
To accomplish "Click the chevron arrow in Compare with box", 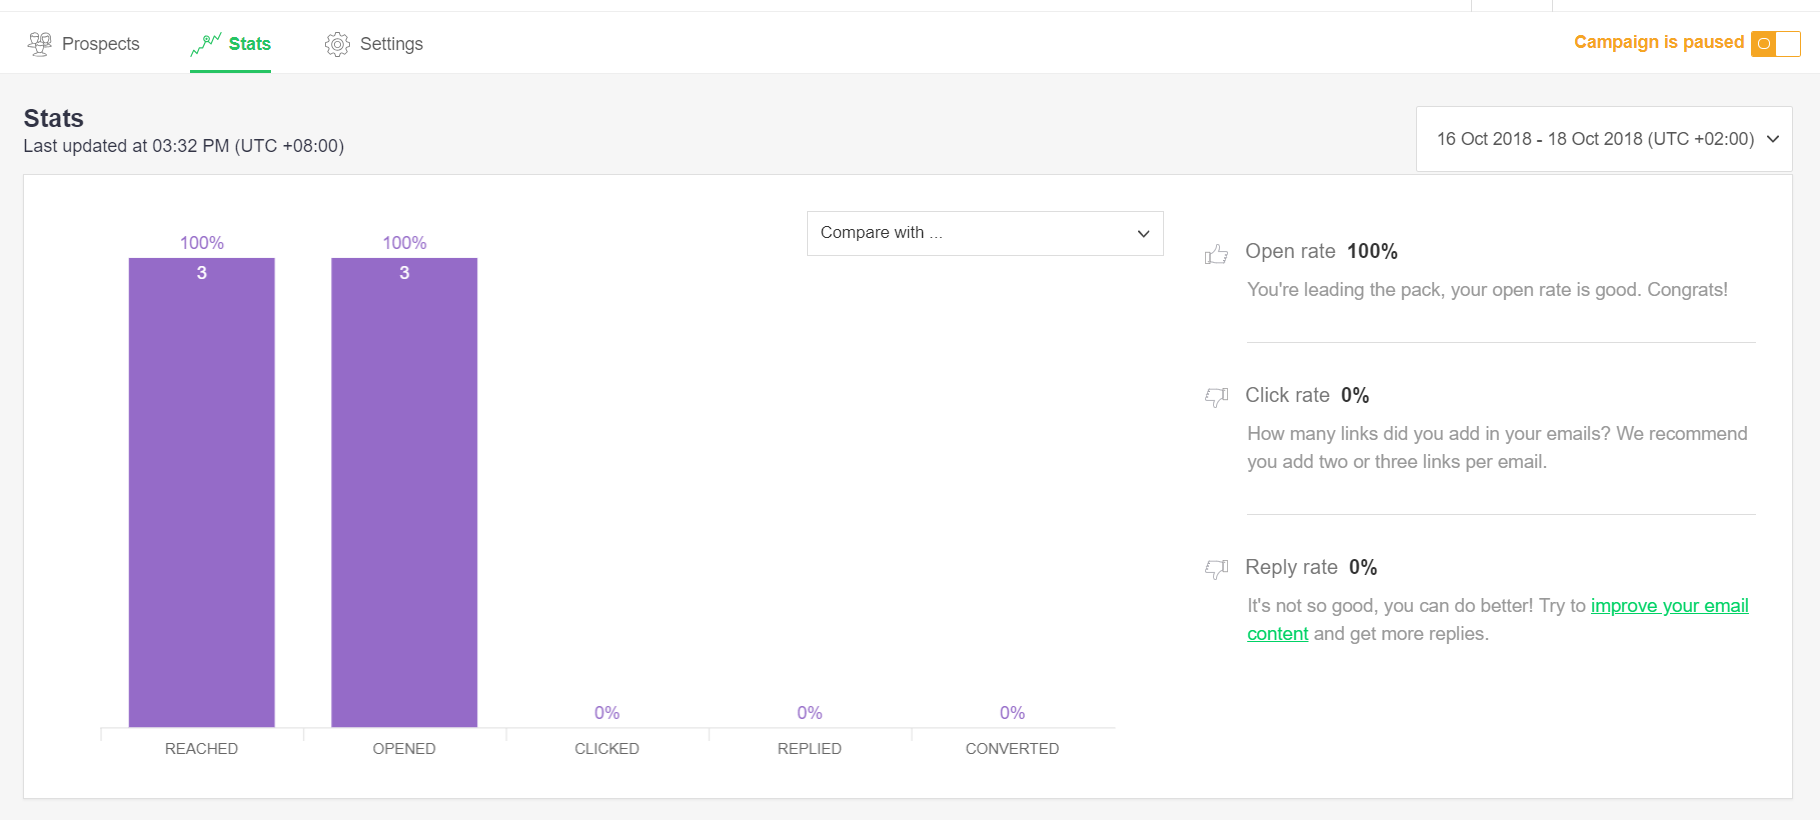I will point(1143,234).
